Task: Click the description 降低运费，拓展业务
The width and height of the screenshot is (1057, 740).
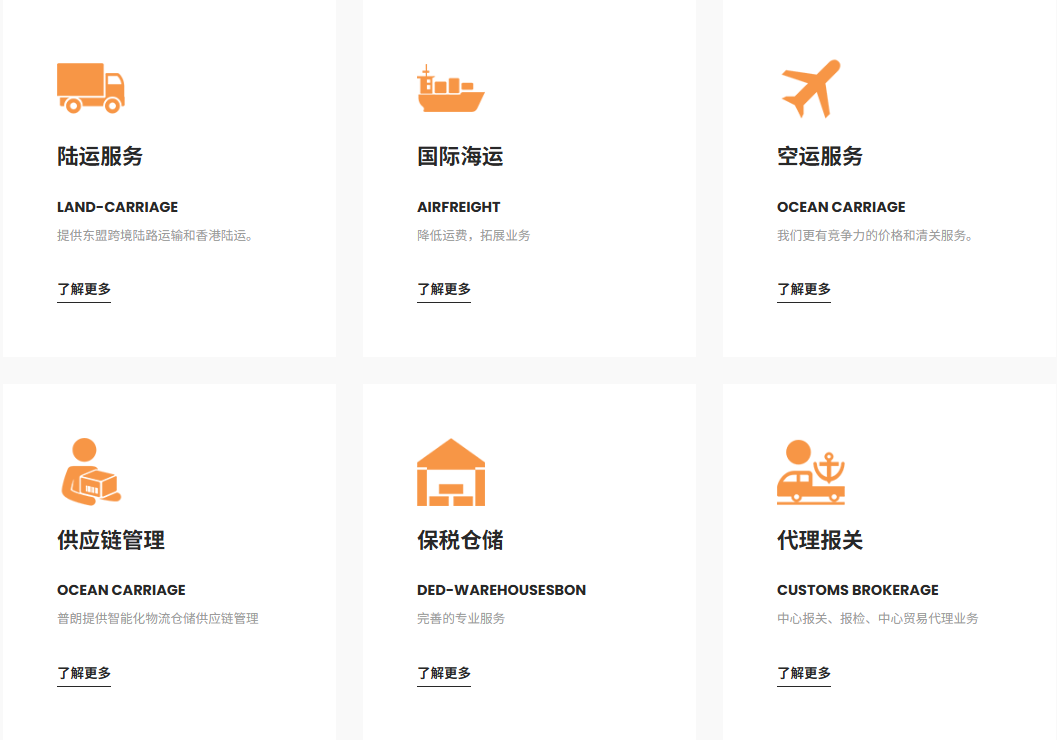Action: 473,236
